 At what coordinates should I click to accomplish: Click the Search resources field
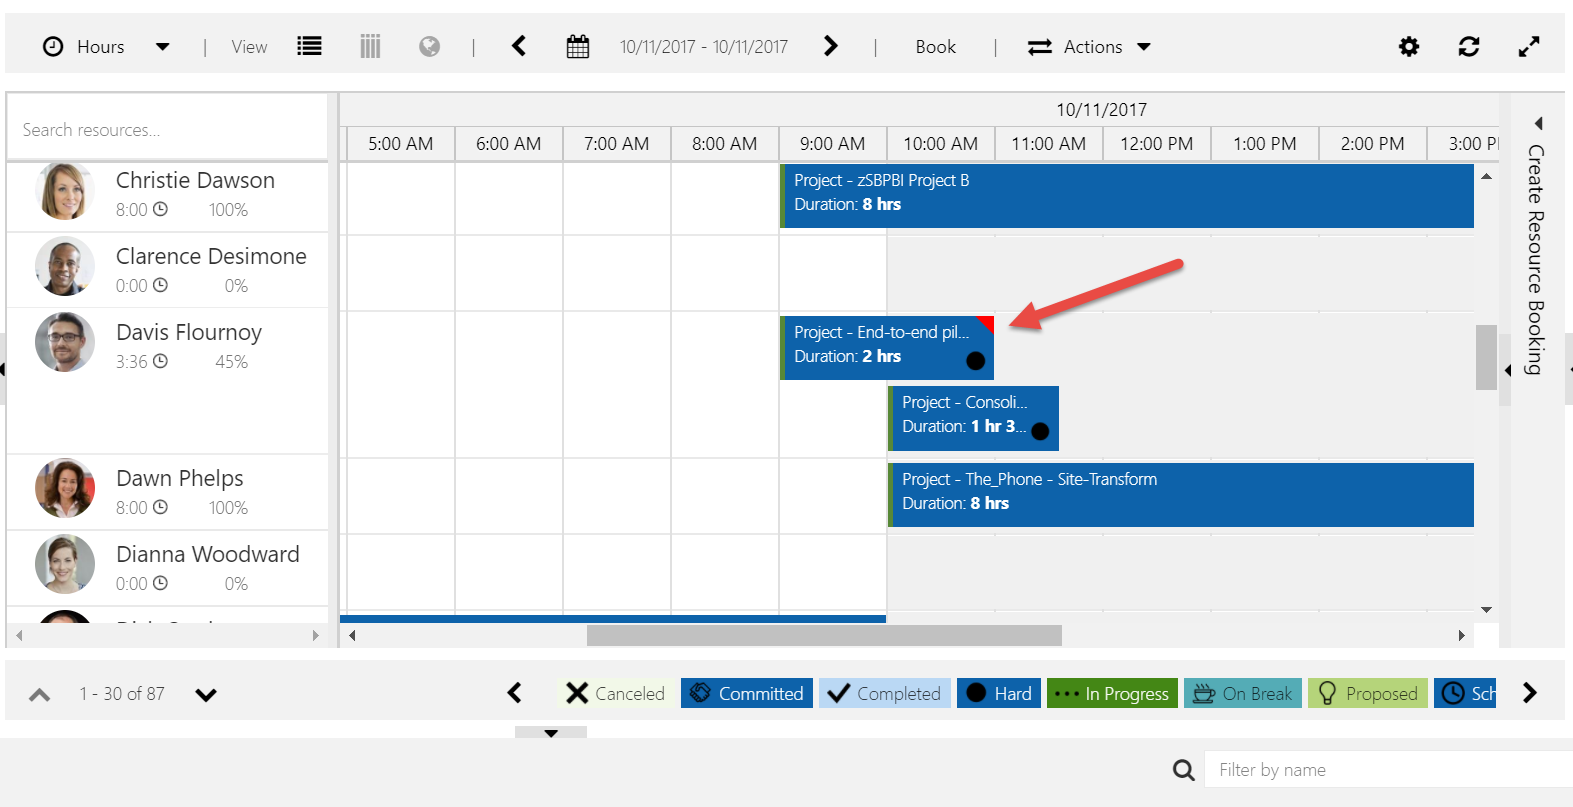pyautogui.click(x=167, y=129)
